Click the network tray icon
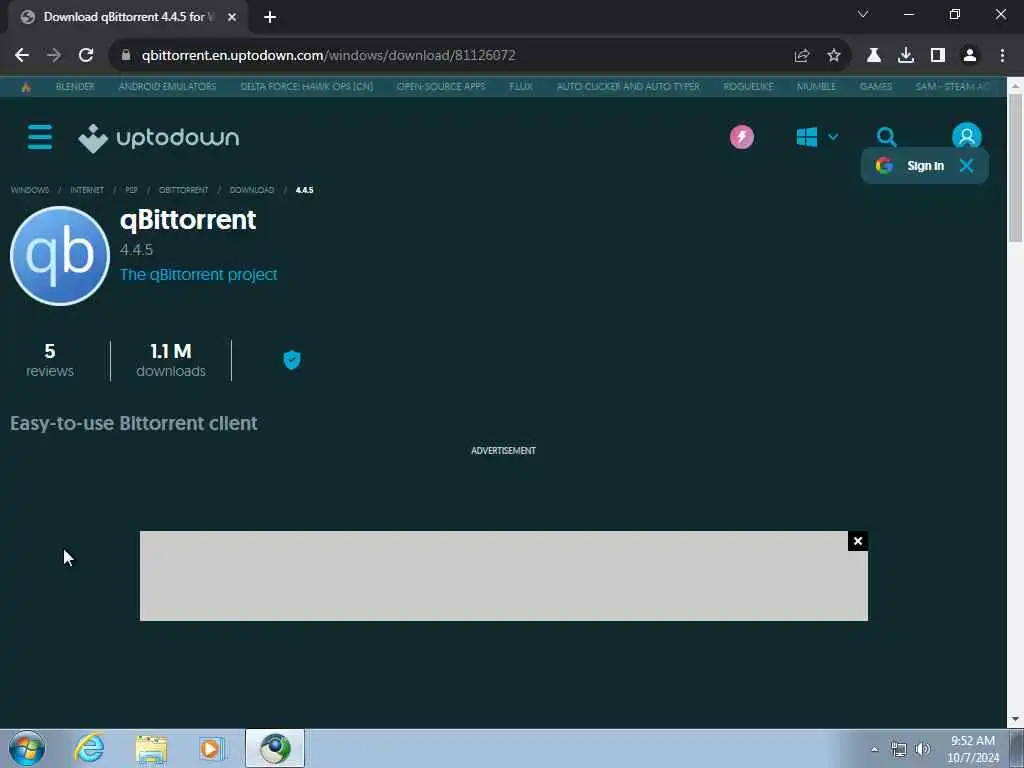 (x=899, y=749)
